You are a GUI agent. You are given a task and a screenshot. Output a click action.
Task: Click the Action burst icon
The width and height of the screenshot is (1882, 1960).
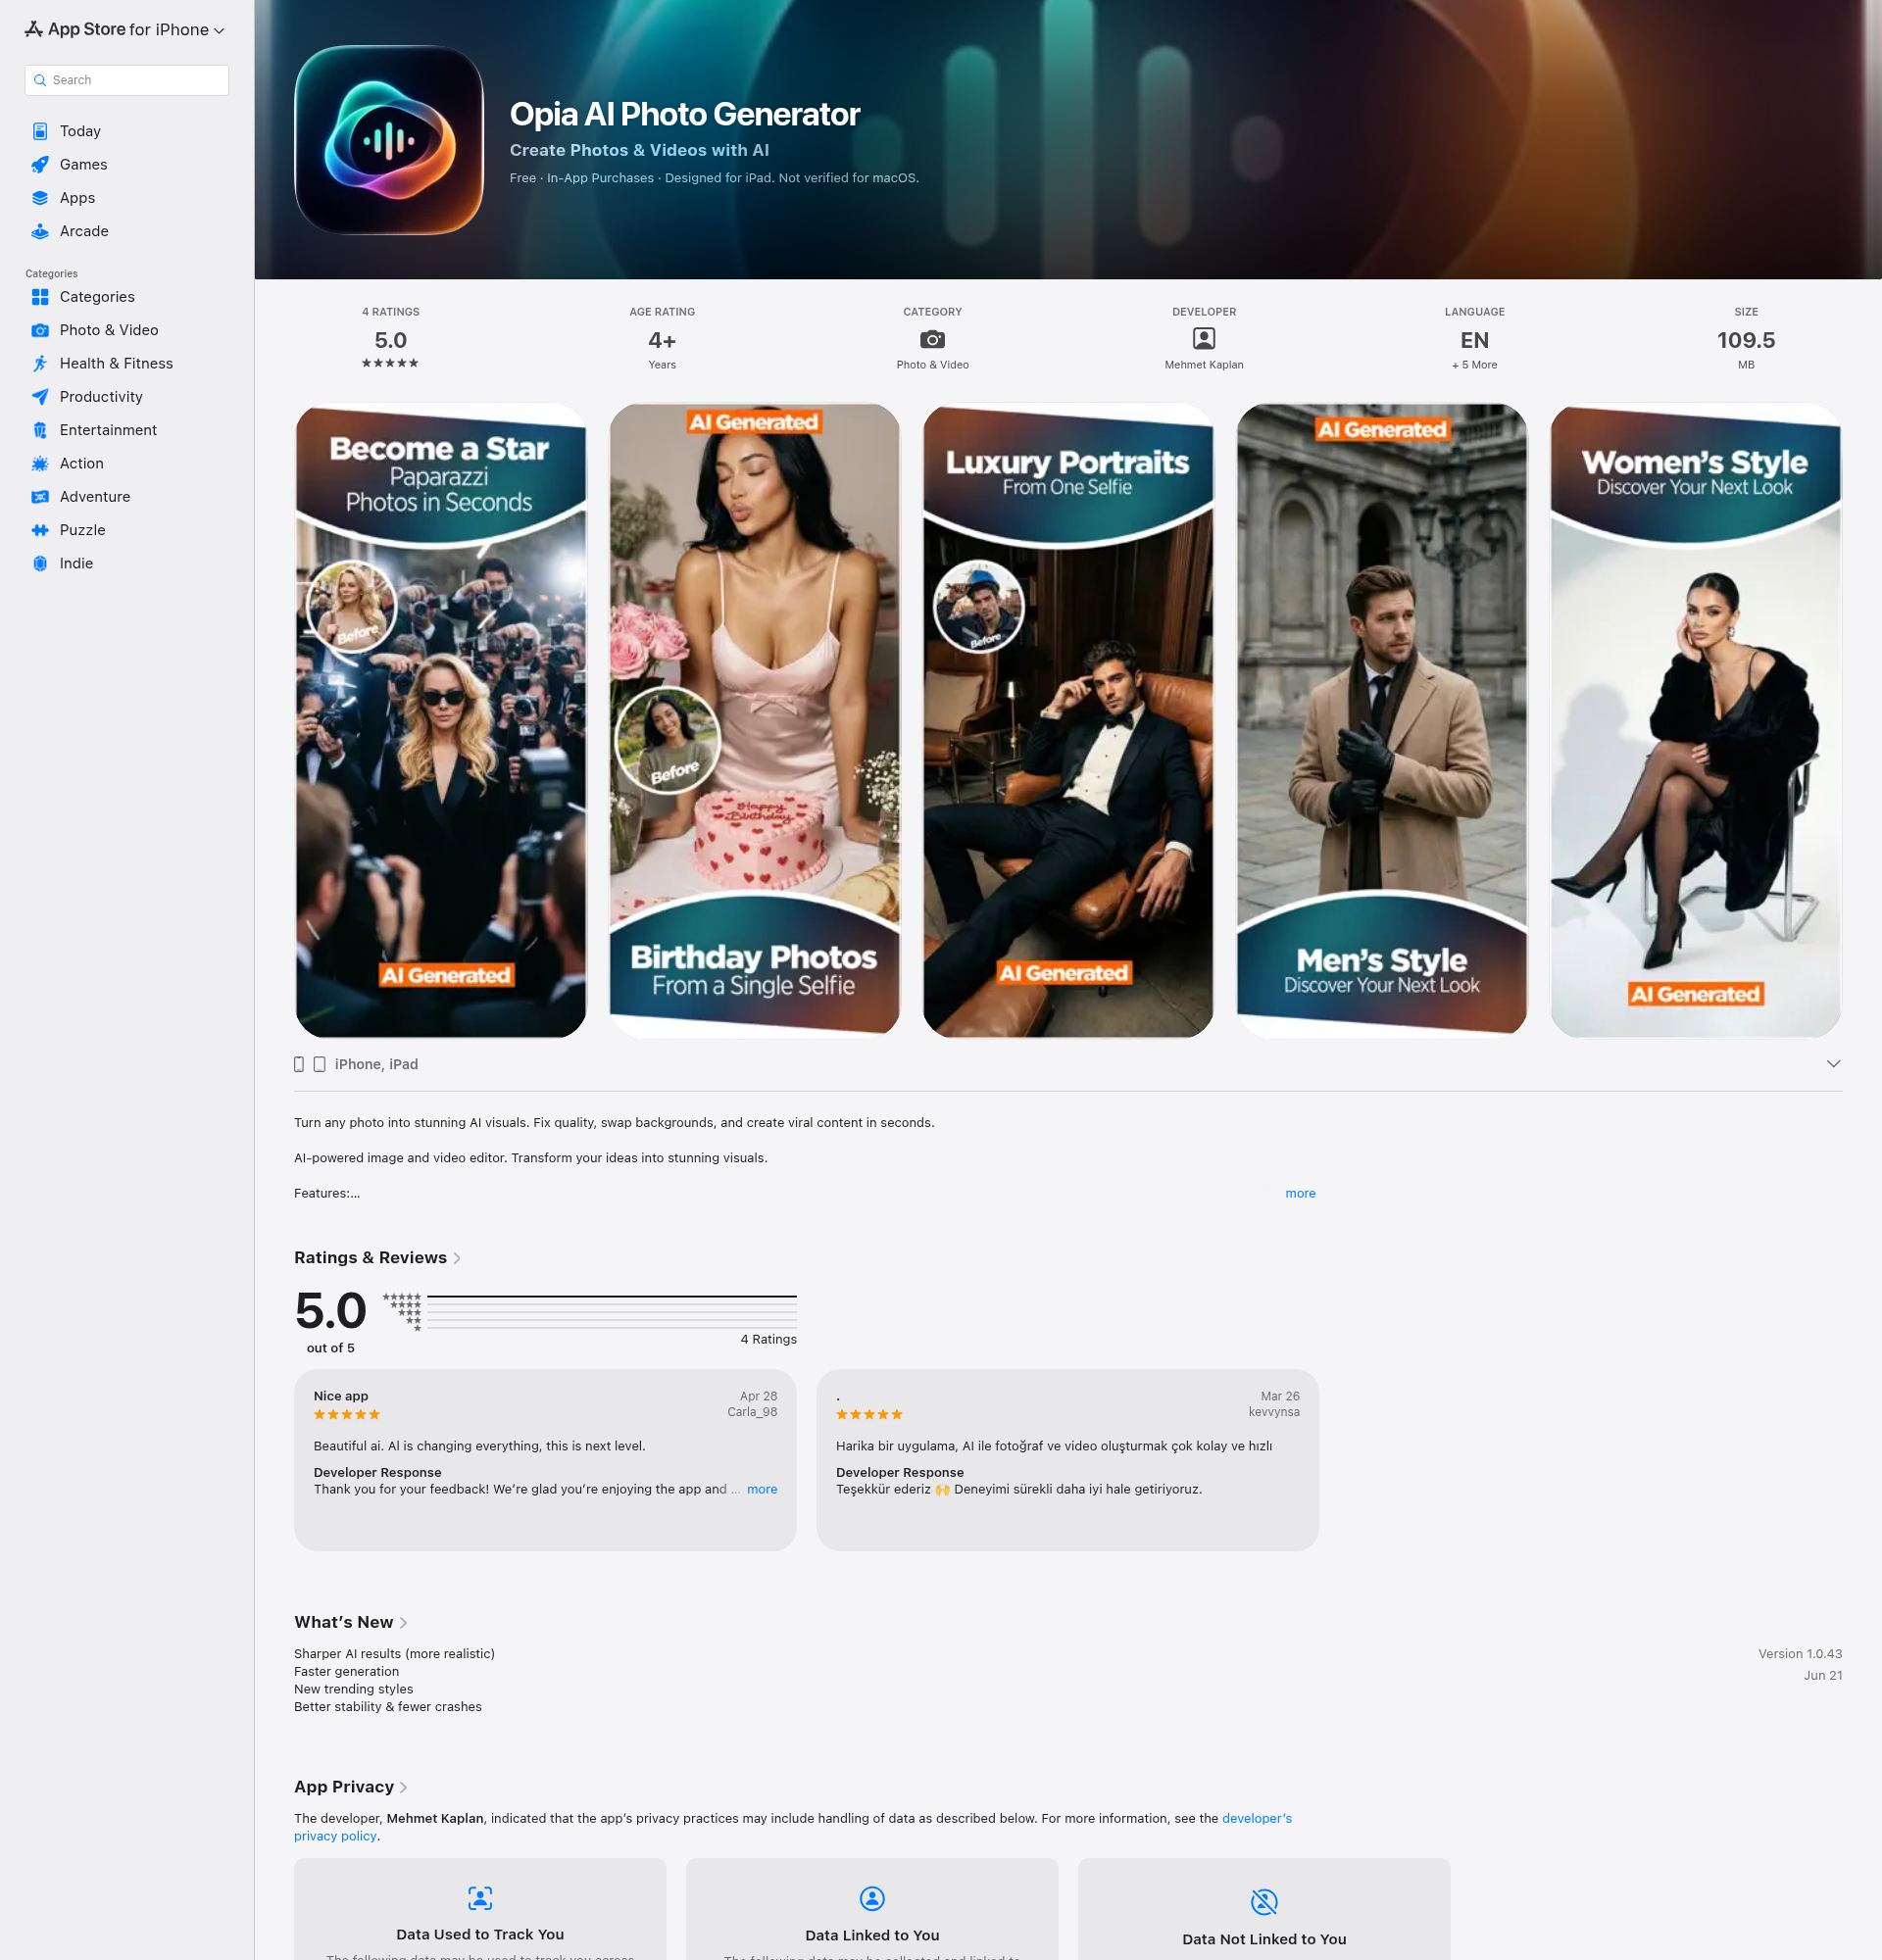click(x=40, y=463)
